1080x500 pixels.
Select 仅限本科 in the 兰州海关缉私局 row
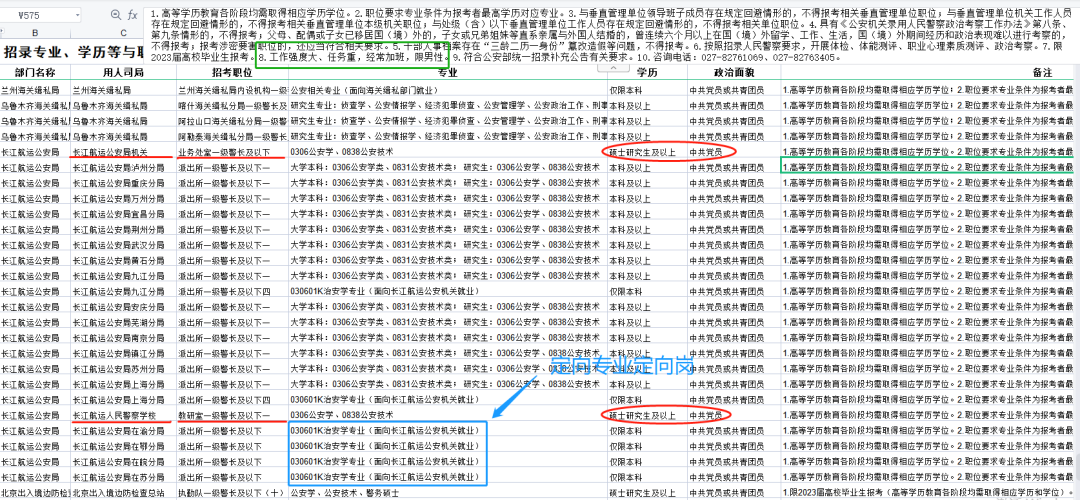click(647, 90)
